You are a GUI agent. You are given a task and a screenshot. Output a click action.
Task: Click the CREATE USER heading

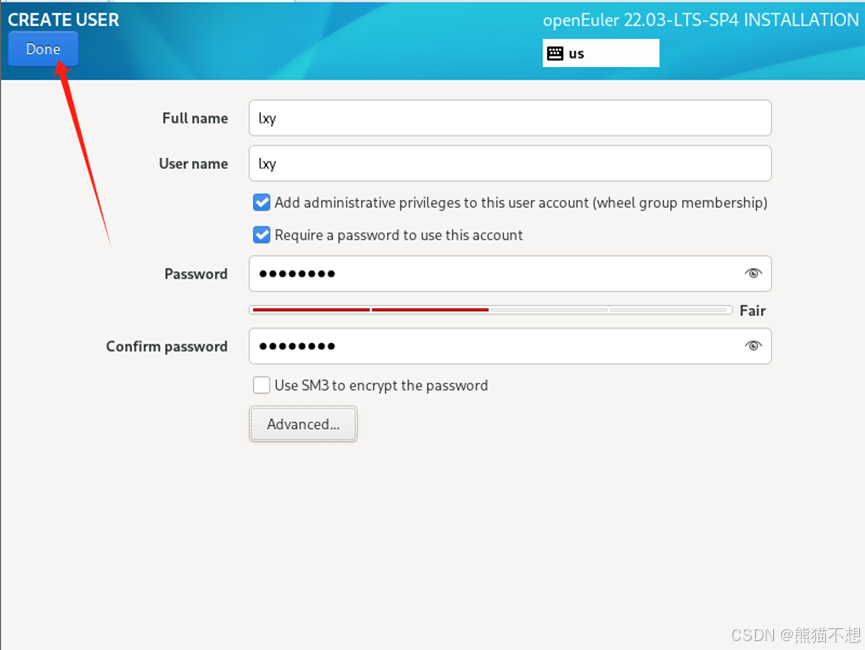63,20
